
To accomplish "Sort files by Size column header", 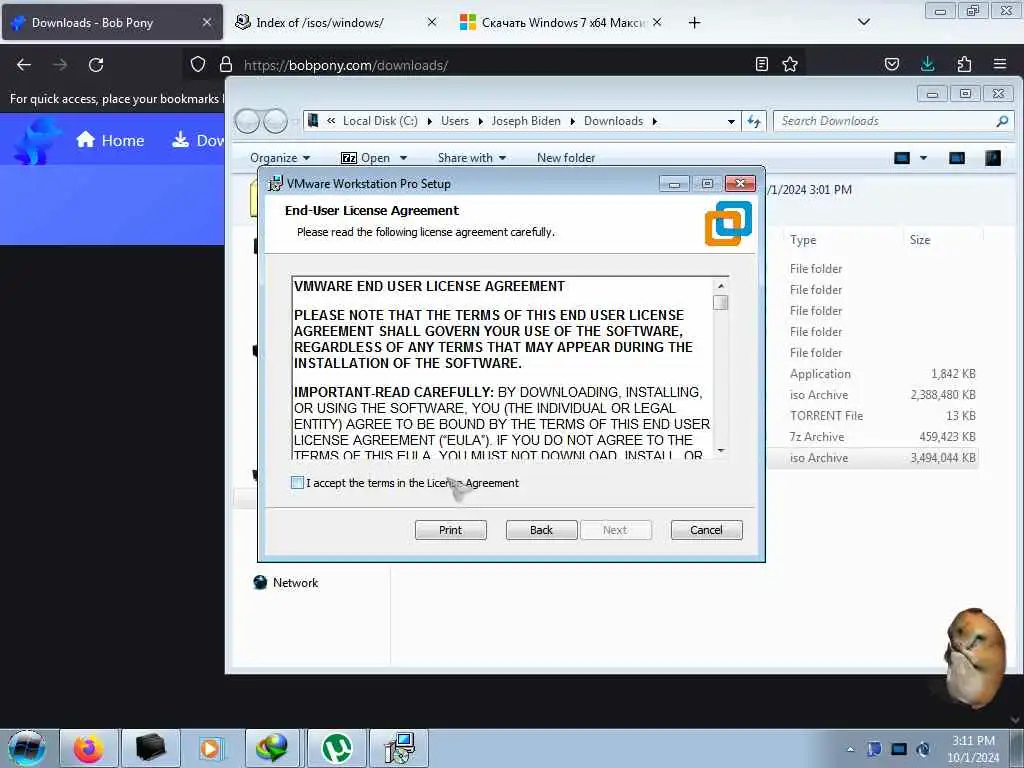I will pyautogui.click(x=920, y=240).
